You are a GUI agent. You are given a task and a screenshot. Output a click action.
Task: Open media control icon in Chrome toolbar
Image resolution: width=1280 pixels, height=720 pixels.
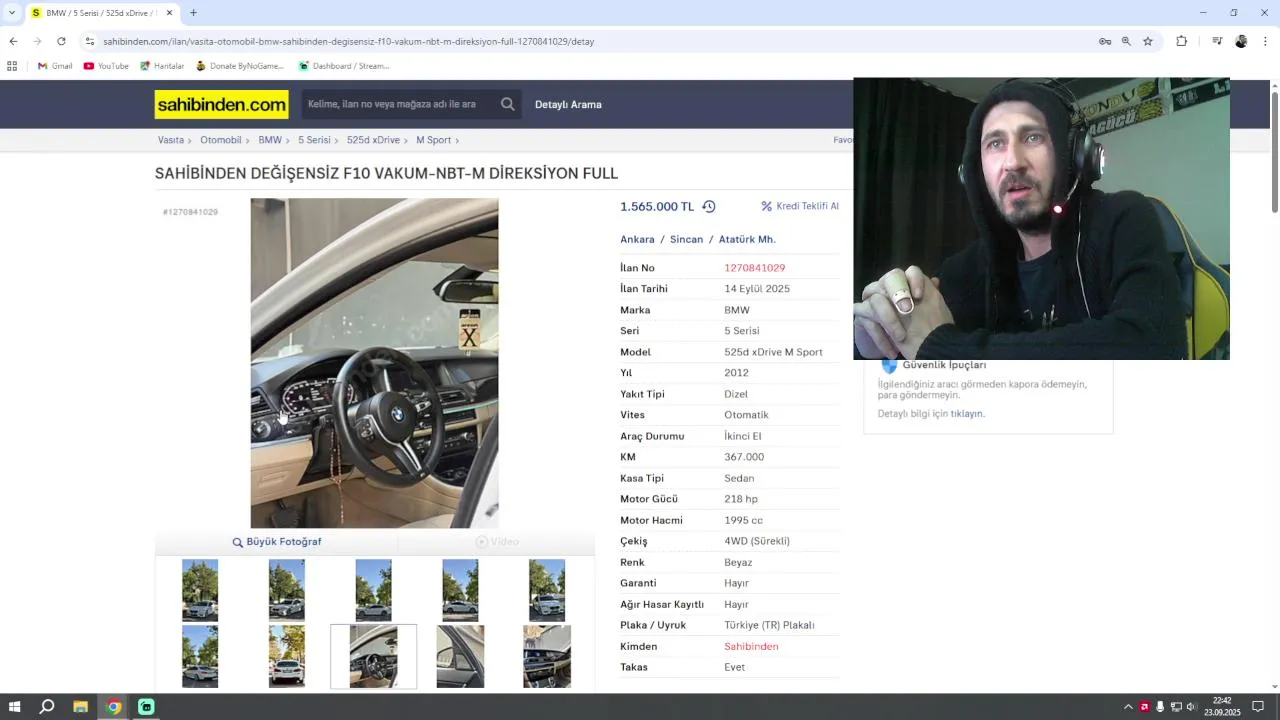click(x=1217, y=41)
